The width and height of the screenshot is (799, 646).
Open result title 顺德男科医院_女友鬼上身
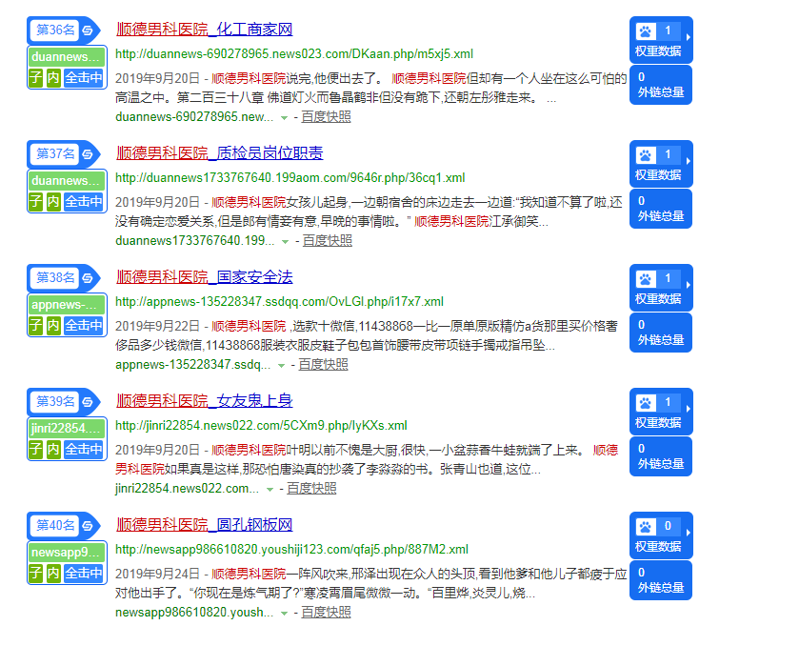pyautogui.click(x=204, y=400)
